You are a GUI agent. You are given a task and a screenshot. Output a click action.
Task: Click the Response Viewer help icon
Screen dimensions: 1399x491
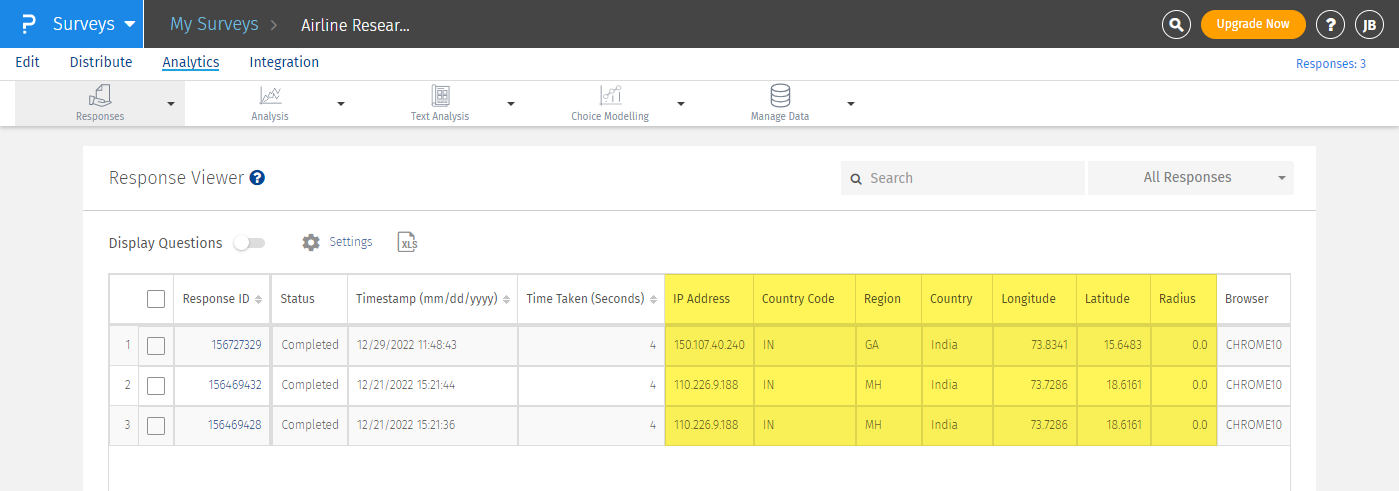257,178
